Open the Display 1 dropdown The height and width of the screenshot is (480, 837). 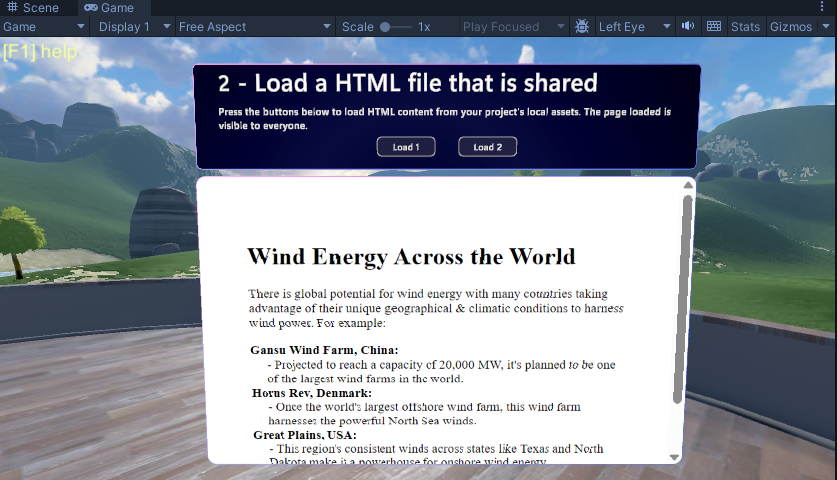point(135,27)
